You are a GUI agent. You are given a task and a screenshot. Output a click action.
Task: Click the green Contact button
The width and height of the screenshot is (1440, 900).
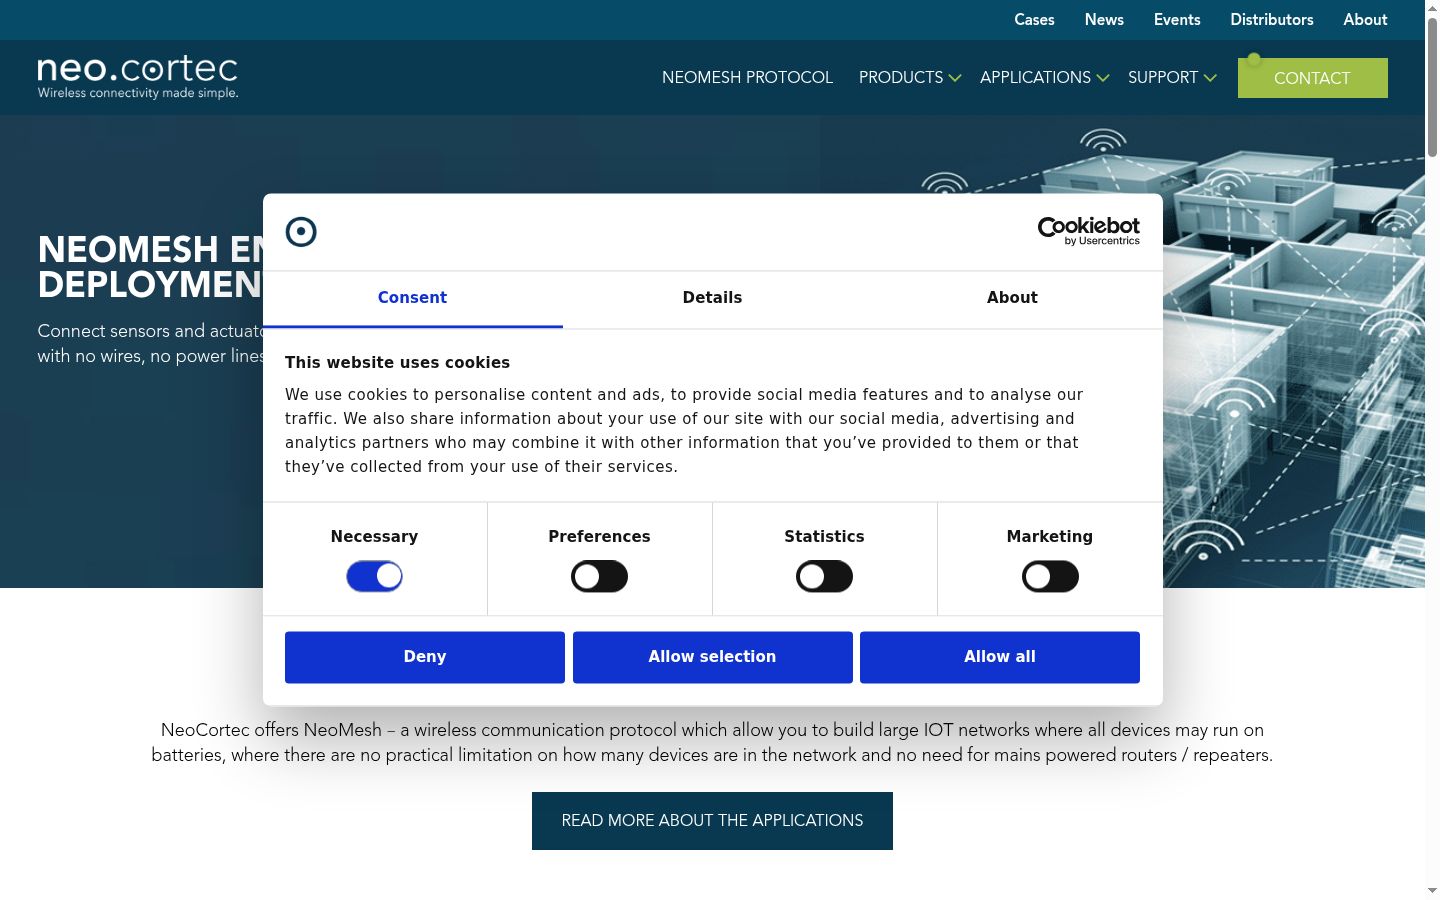point(1312,78)
